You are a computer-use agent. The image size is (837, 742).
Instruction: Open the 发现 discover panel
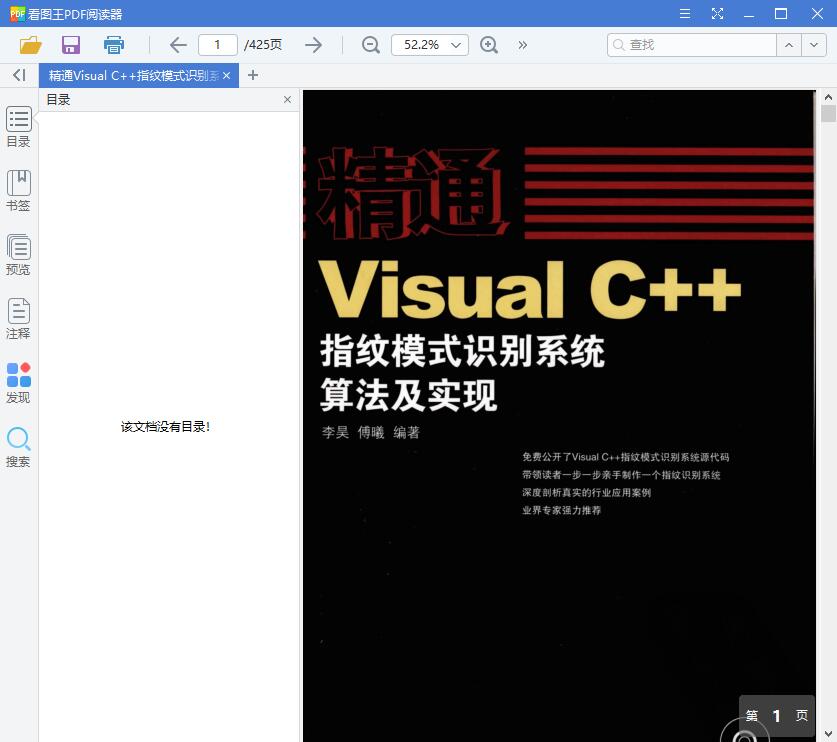click(19, 383)
